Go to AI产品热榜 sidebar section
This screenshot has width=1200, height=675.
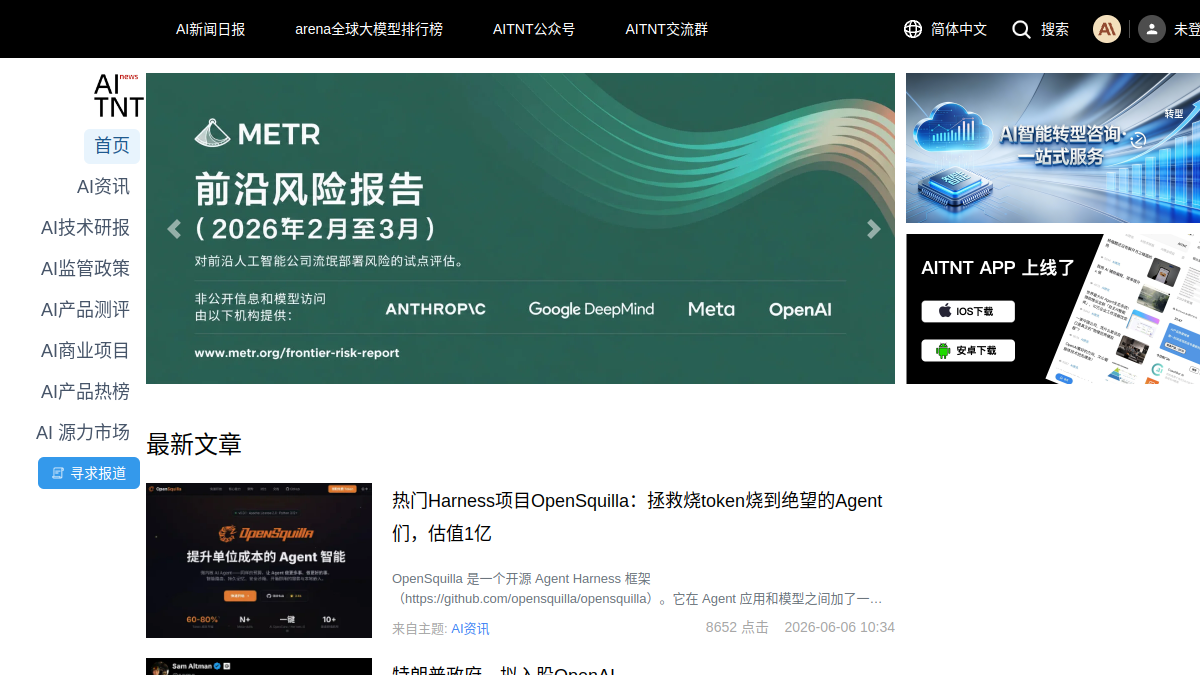pyautogui.click(x=85, y=392)
